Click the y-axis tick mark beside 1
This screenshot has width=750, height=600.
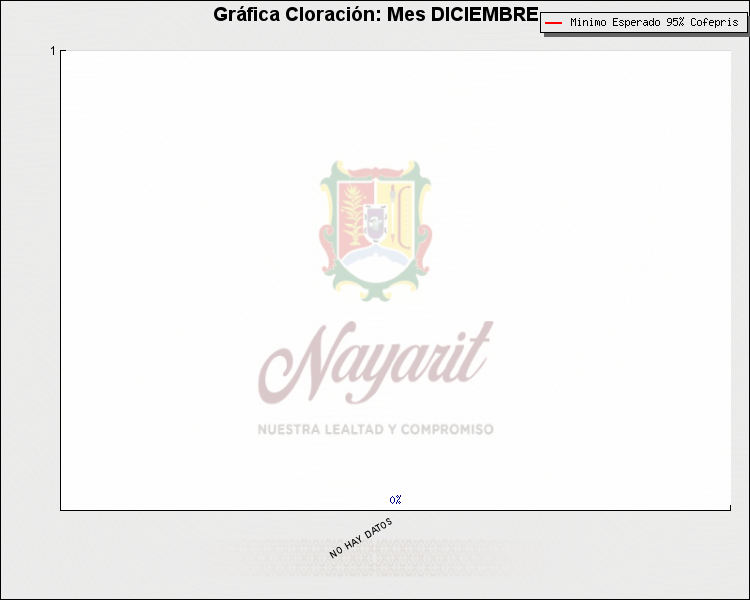63,50
